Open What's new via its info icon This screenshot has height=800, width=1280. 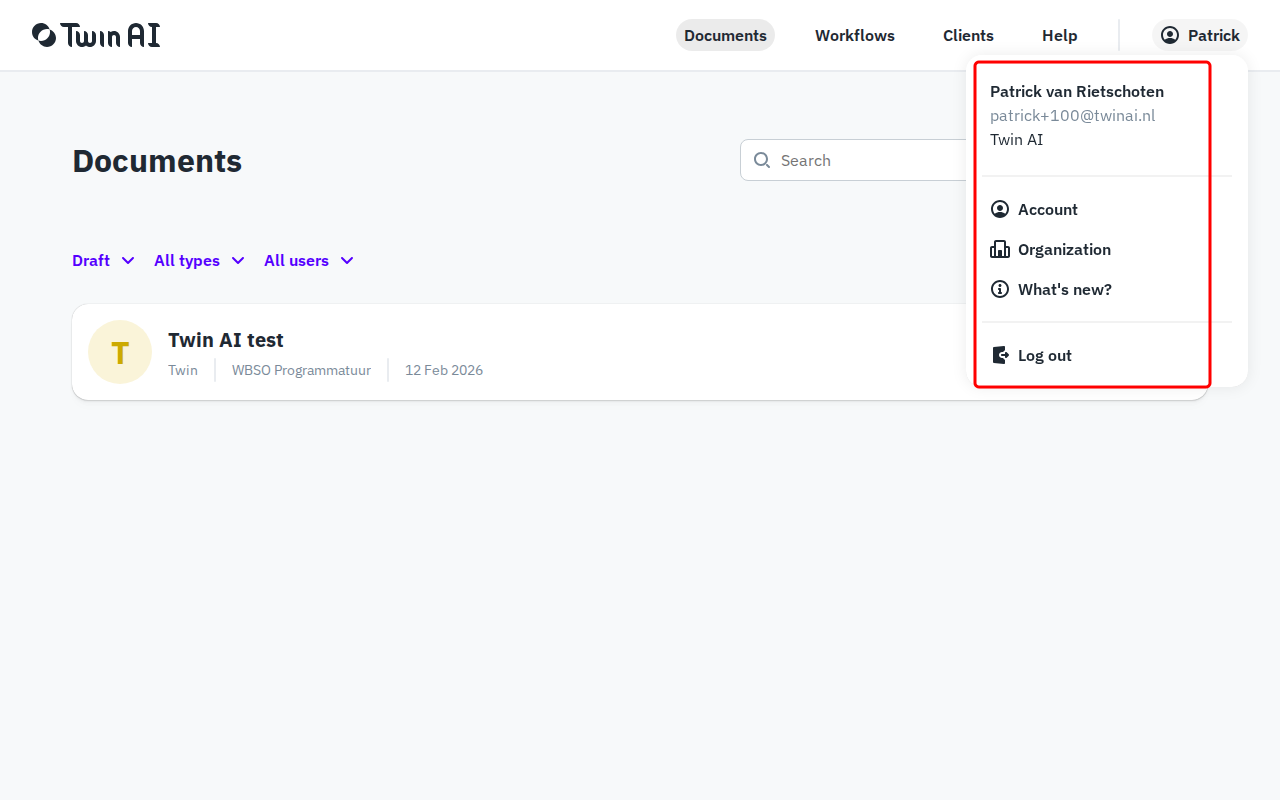point(1000,289)
